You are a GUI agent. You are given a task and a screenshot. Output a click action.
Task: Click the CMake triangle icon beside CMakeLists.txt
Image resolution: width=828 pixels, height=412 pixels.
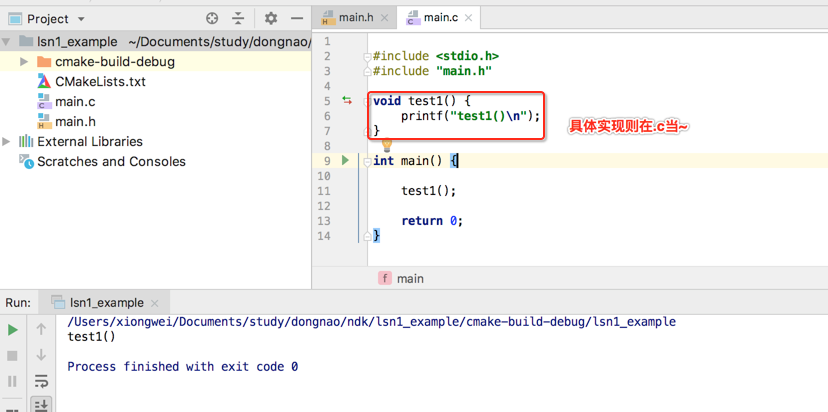(44, 81)
